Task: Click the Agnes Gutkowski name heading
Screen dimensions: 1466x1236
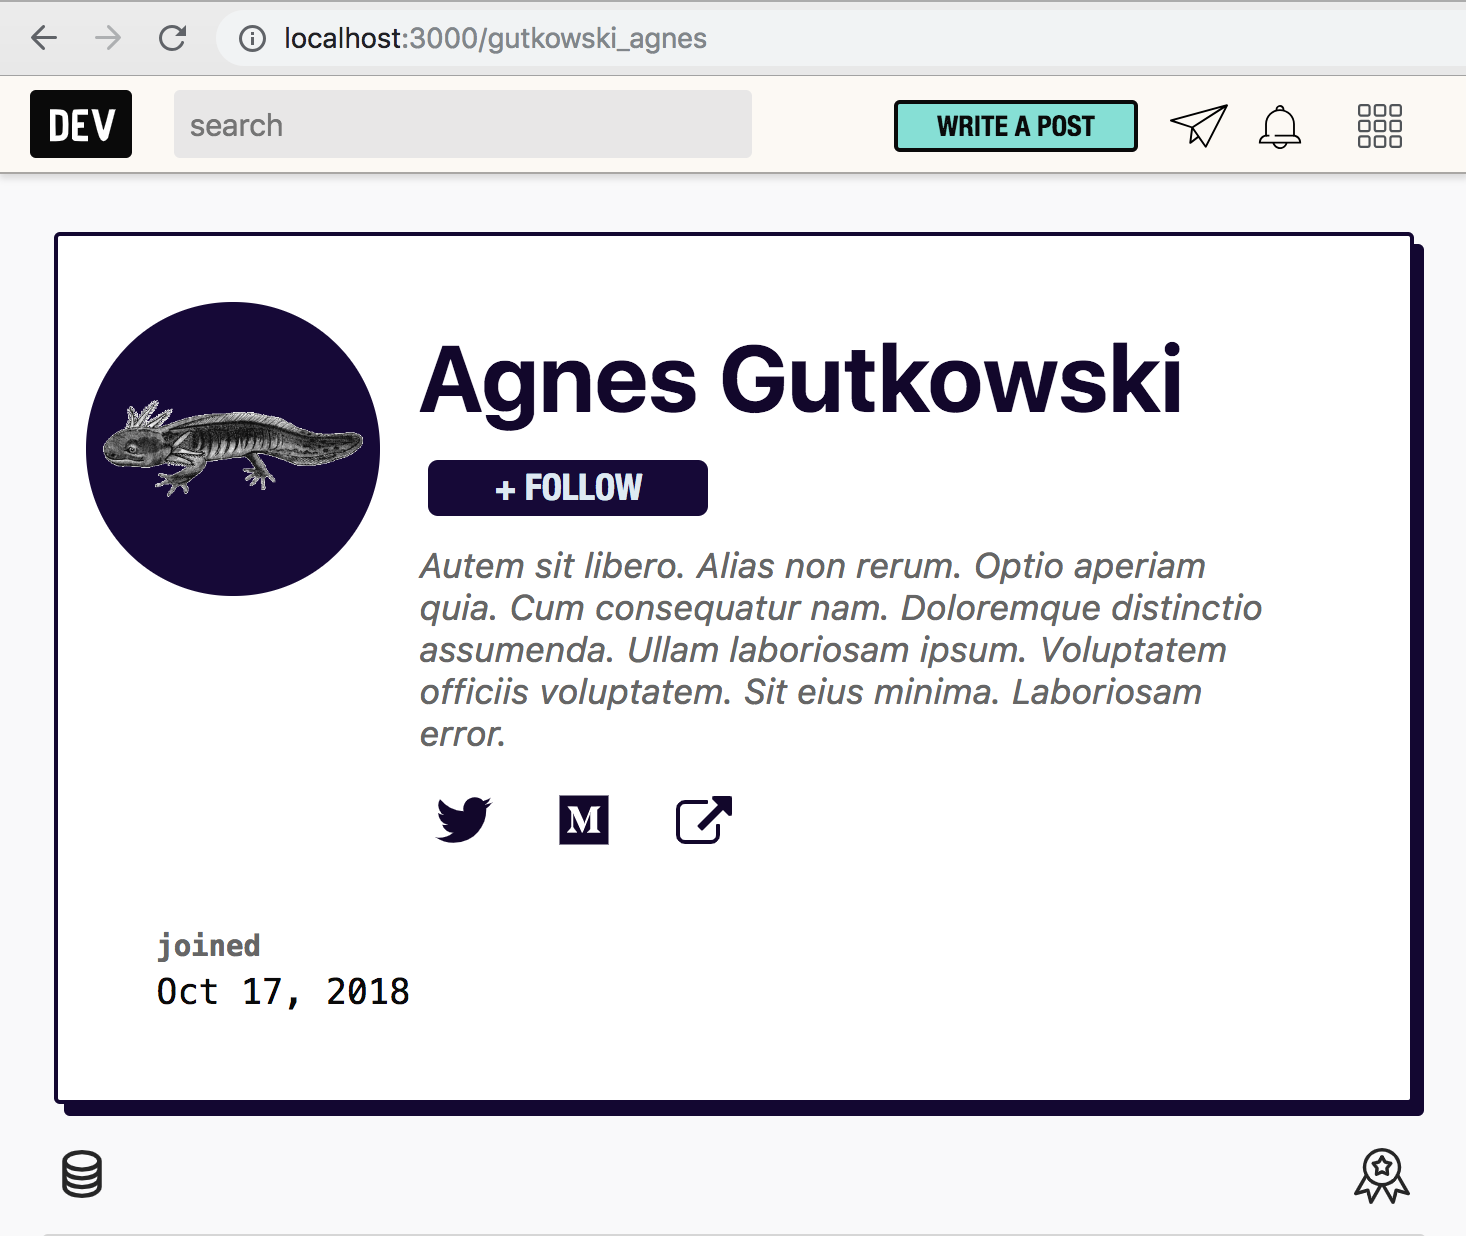Action: (x=801, y=380)
